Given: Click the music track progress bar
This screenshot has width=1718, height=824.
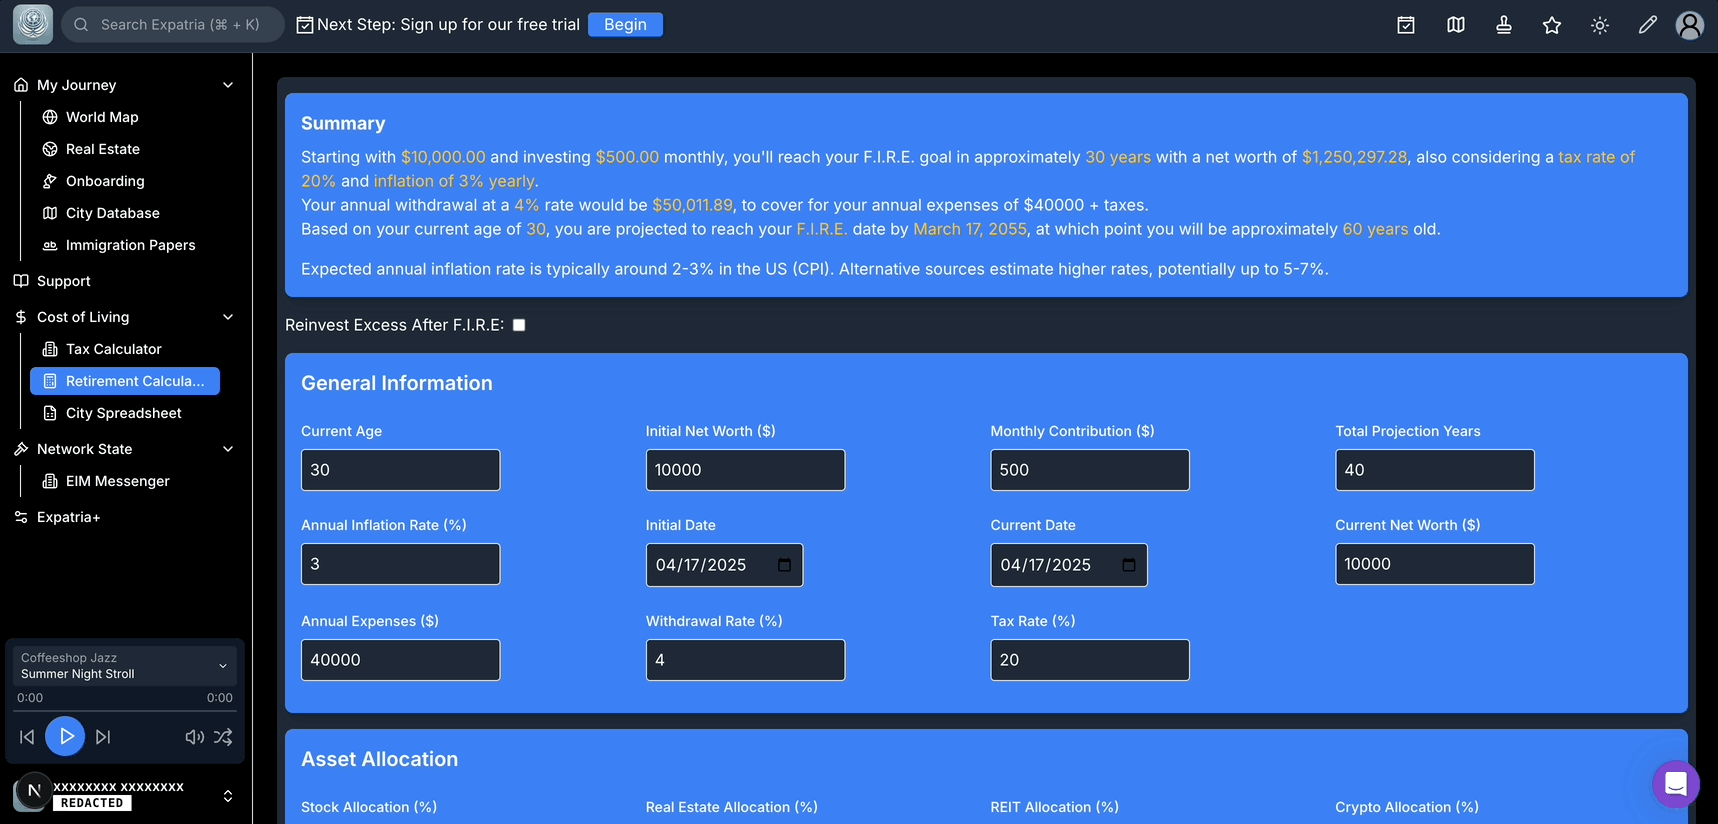Looking at the screenshot, I should pyautogui.click(x=125, y=711).
